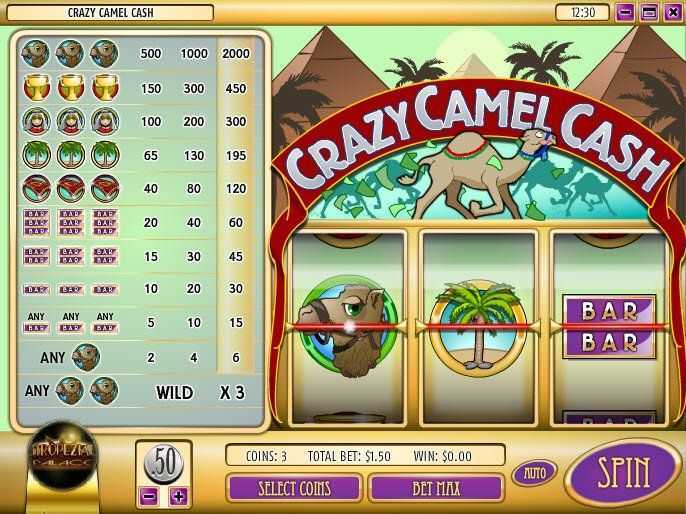Click the camel icon beside ANY in the 2-4-6 row
686x514 pixels.
tap(86, 357)
